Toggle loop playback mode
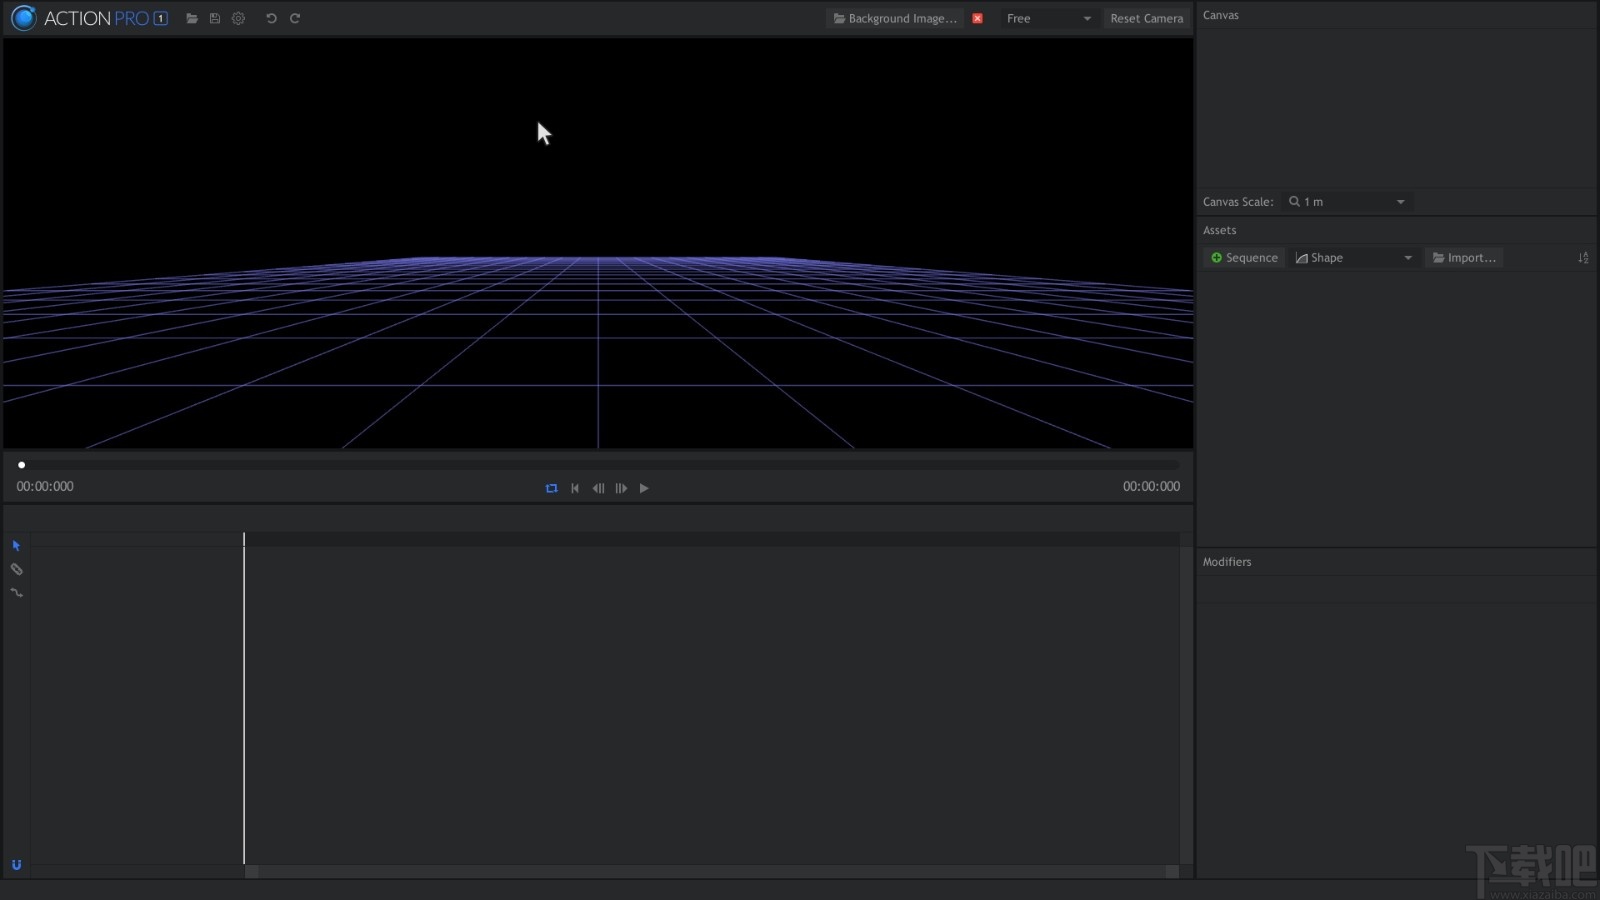 (551, 488)
